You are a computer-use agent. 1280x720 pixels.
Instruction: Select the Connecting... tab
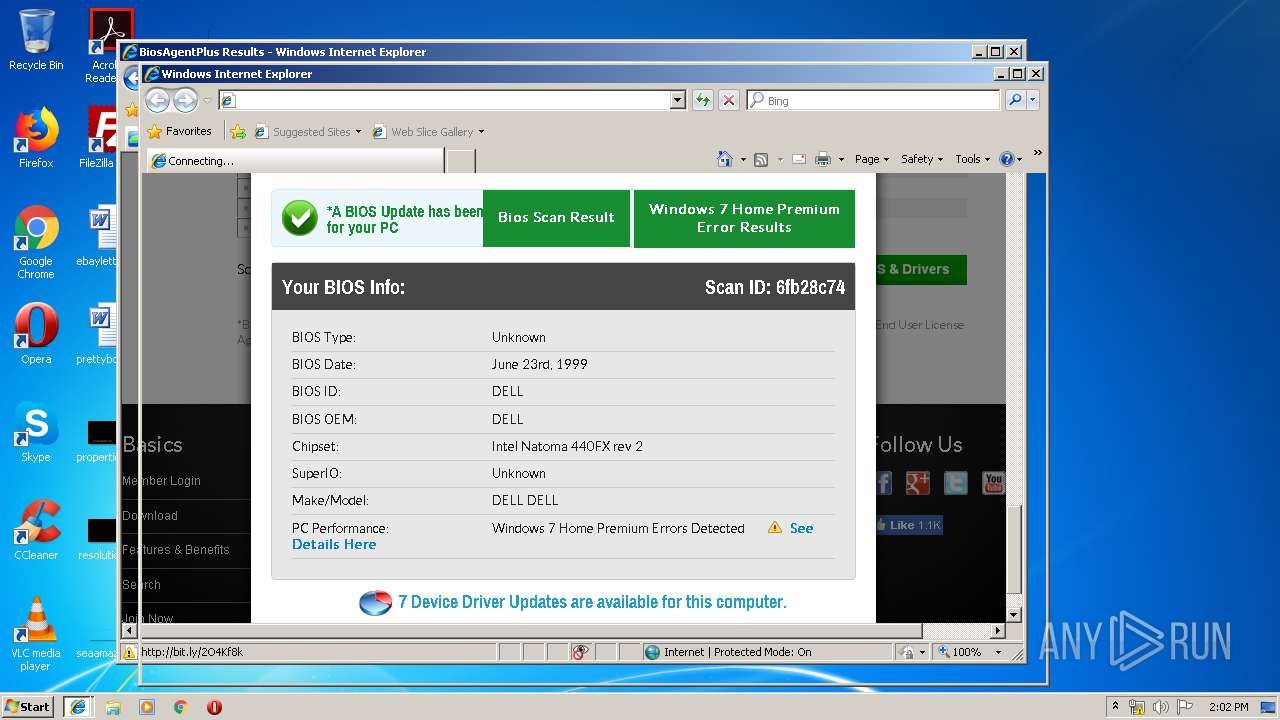point(295,160)
